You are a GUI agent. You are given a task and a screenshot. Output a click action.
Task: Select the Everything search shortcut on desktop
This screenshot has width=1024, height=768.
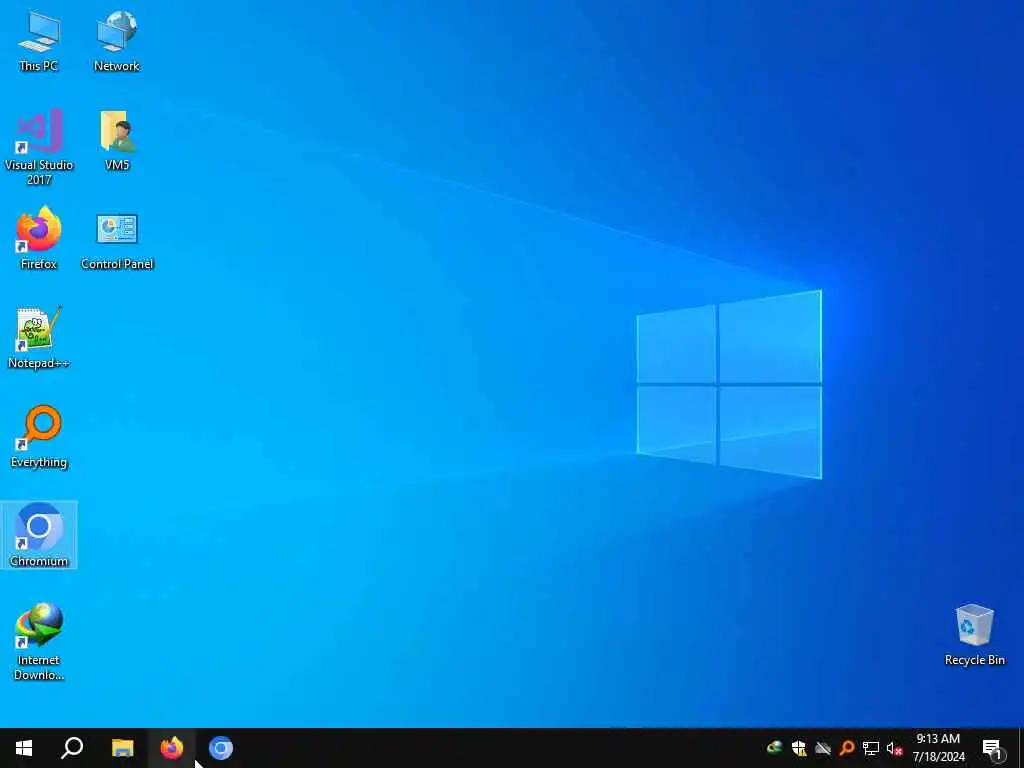[x=39, y=438]
